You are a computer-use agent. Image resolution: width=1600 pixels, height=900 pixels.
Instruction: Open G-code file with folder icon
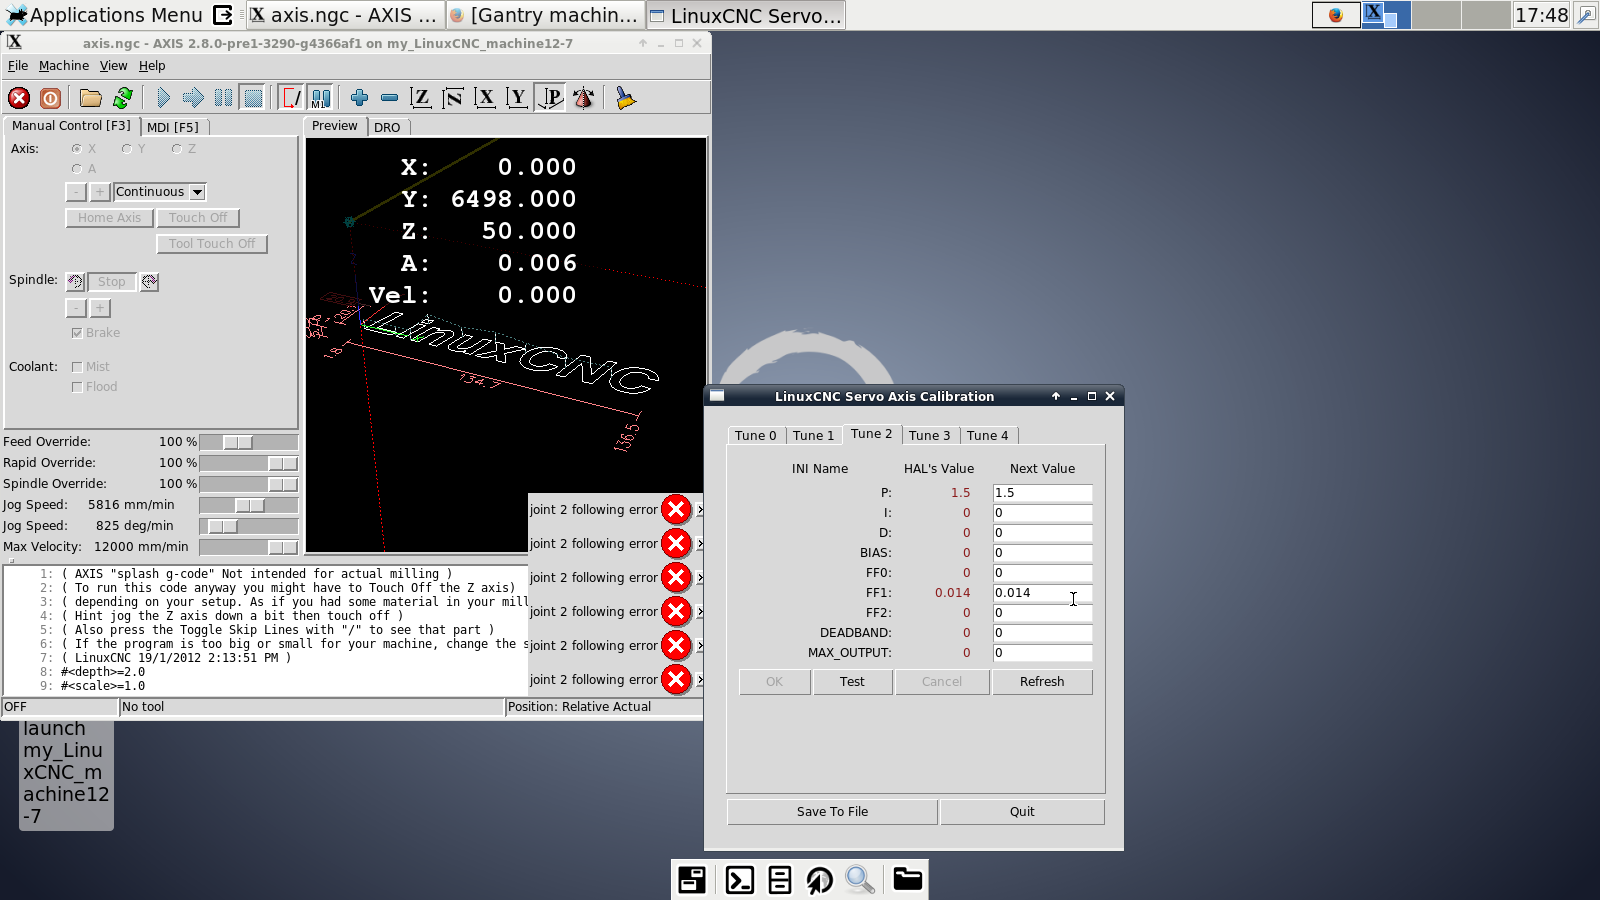91,98
